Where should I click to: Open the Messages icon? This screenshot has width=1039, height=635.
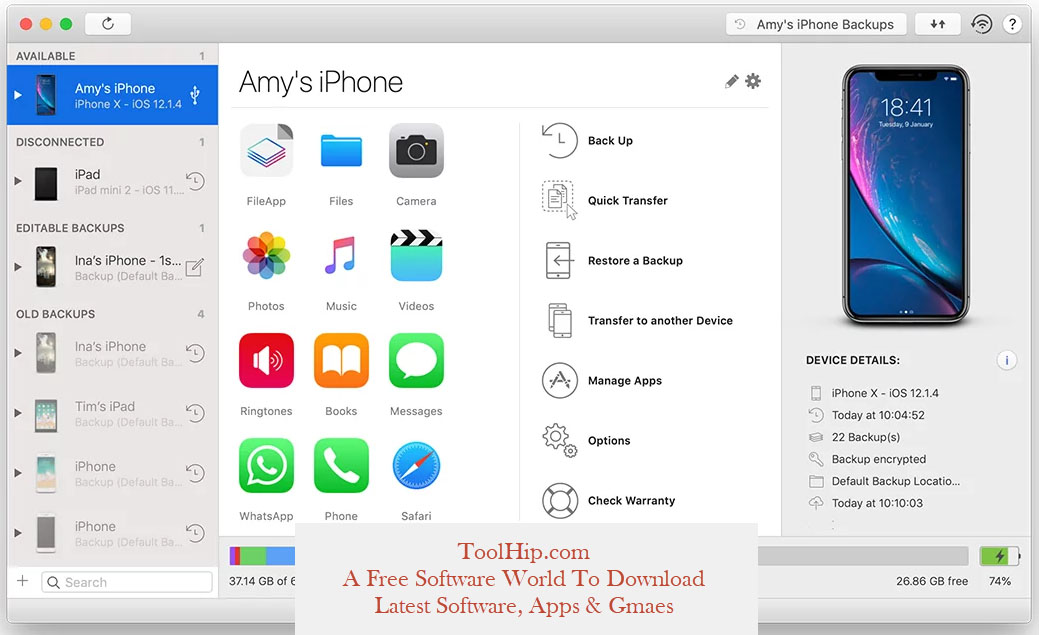click(x=416, y=360)
